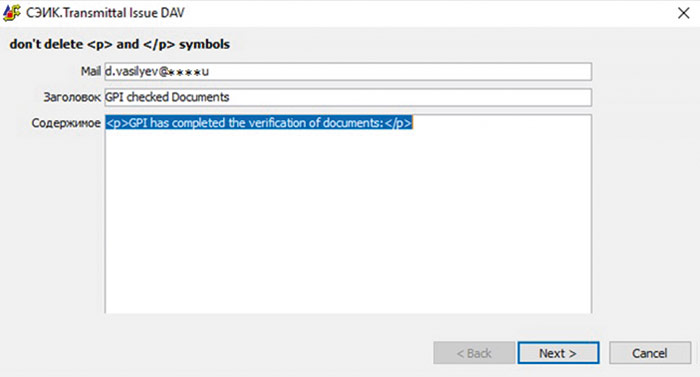
Task: Click the Содержимое field label
Action: point(66,123)
